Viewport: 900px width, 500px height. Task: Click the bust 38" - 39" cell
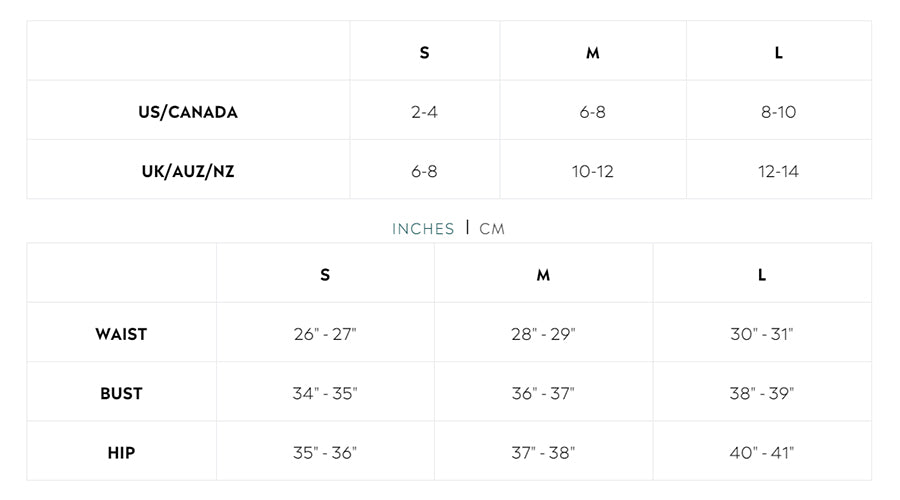pos(762,393)
